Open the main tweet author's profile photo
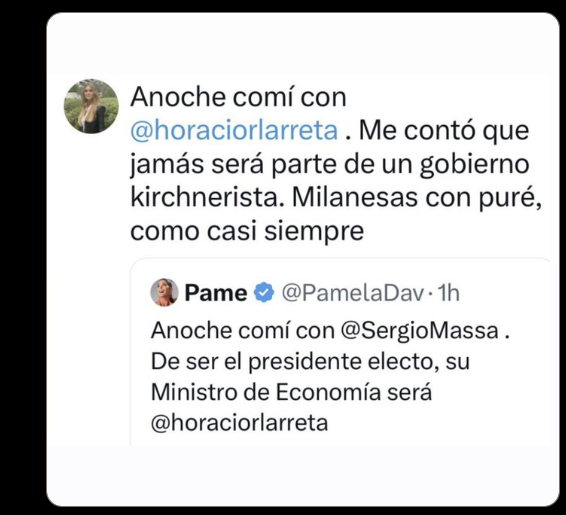566x515 pixels. (x=91, y=106)
